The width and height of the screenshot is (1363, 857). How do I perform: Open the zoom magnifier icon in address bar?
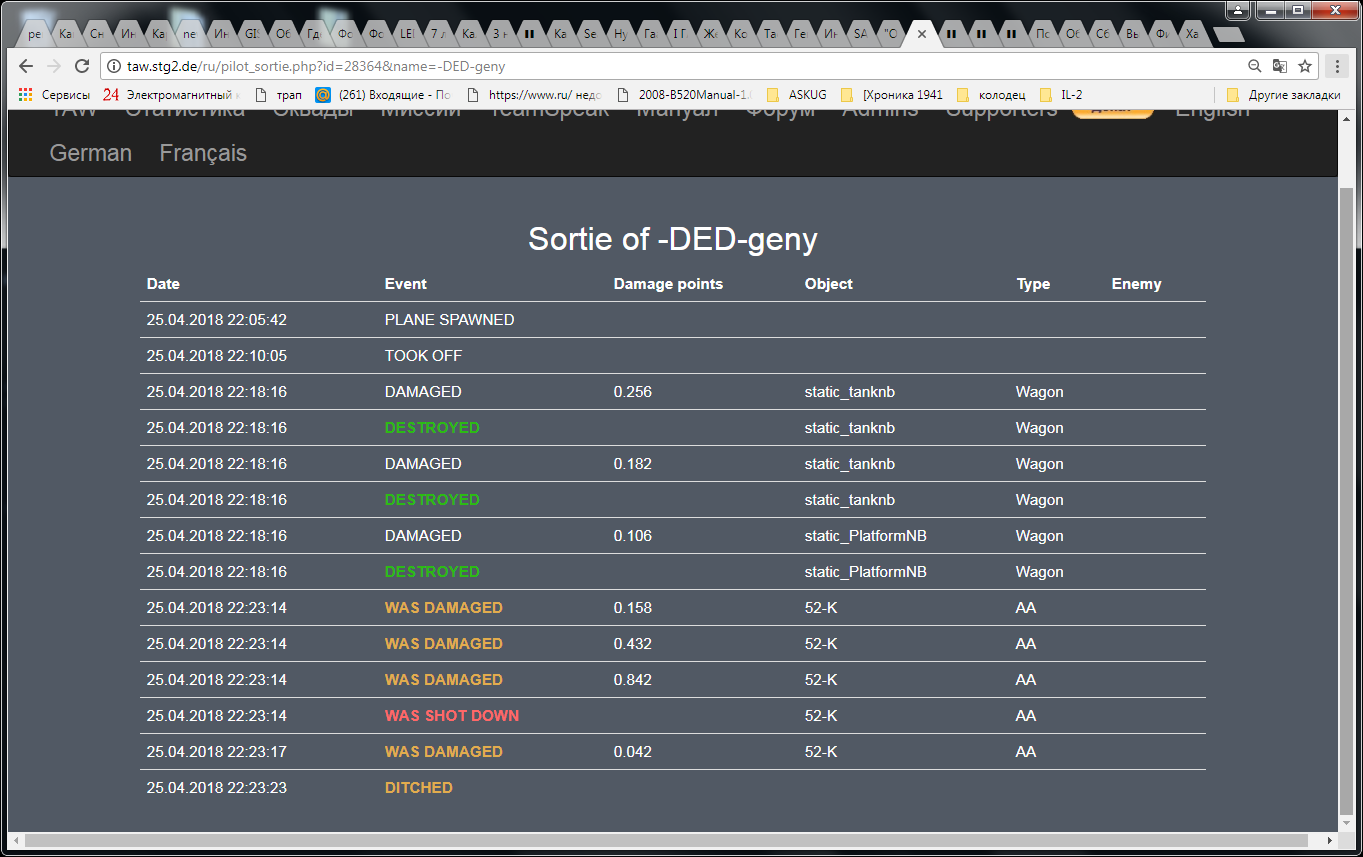(x=1254, y=66)
